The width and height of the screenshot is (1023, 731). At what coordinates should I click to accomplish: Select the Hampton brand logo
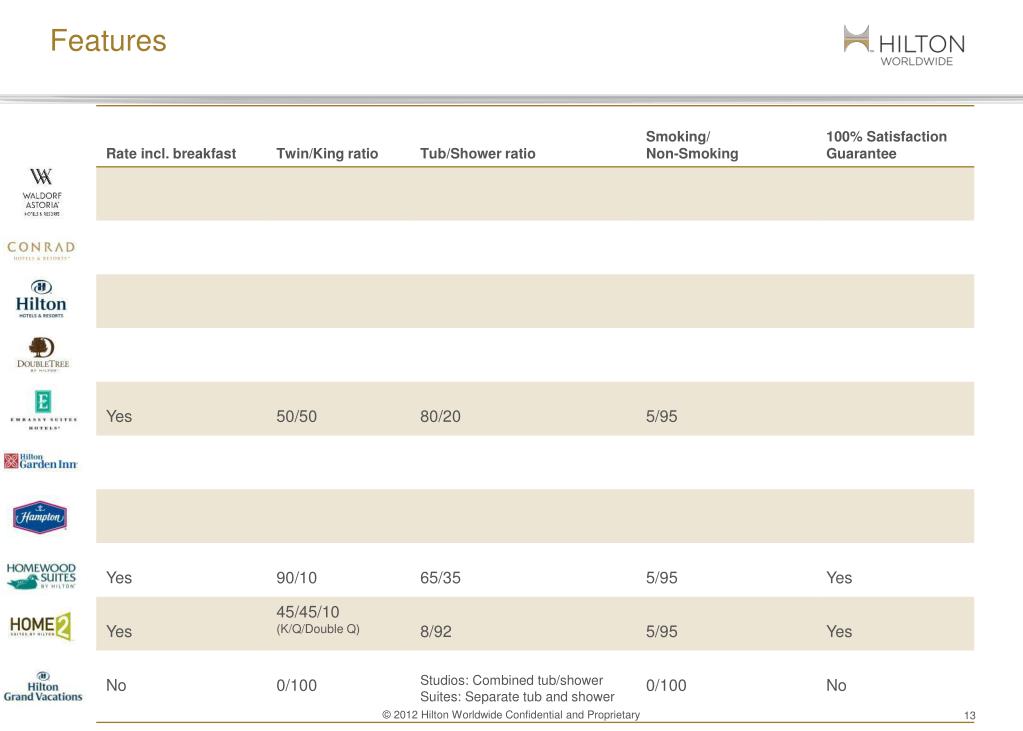tap(40, 517)
